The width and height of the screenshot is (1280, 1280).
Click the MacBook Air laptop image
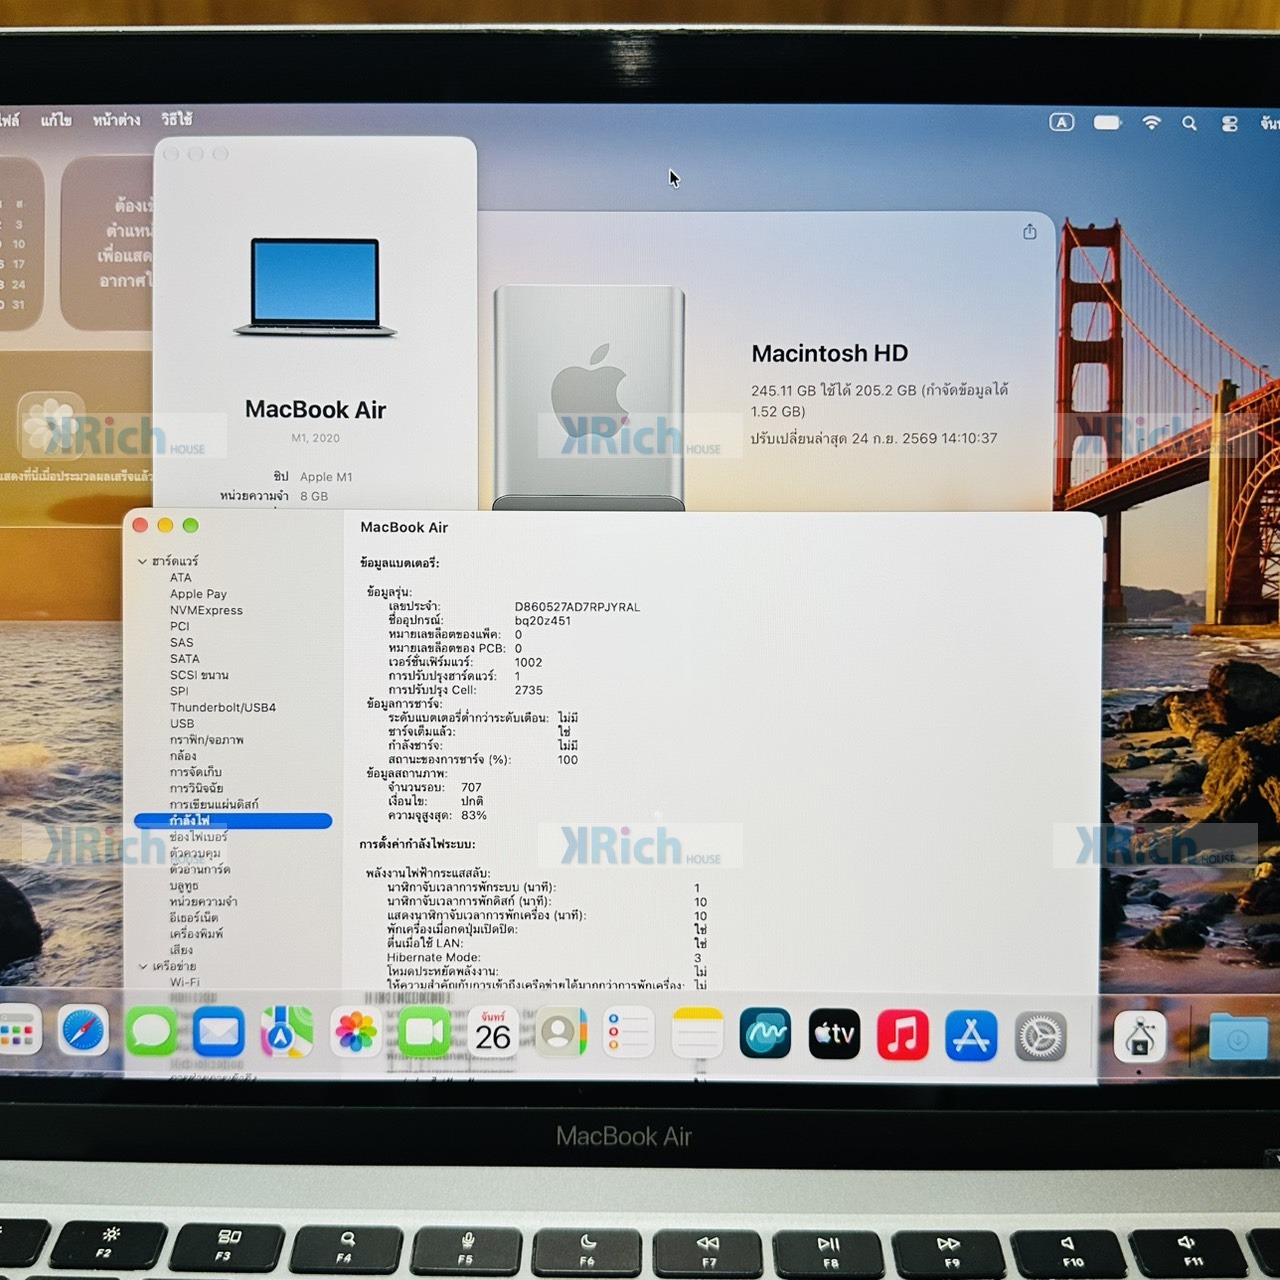tap(315, 287)
